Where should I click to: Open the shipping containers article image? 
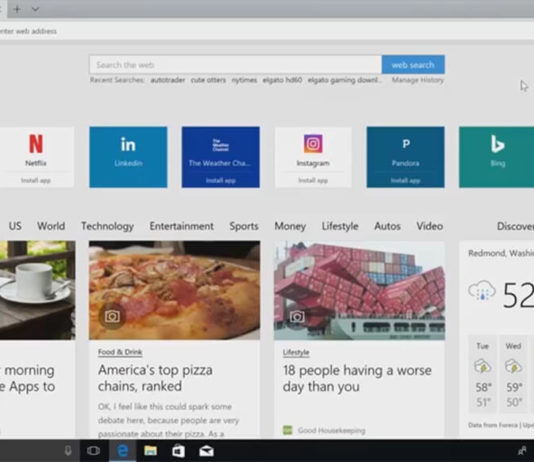(359, 290)
